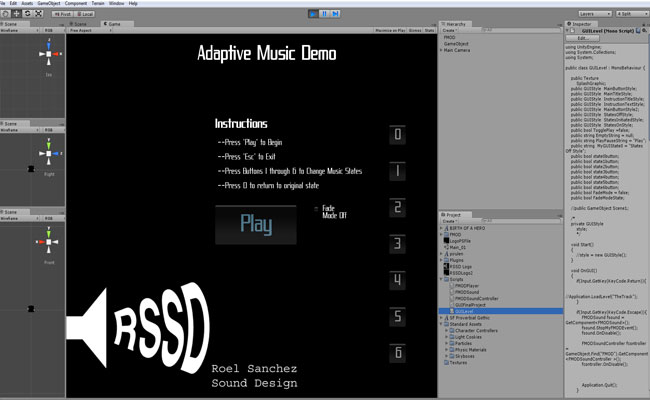
Task: Open the Inspector tab
Action: click(x=580, y=24)
